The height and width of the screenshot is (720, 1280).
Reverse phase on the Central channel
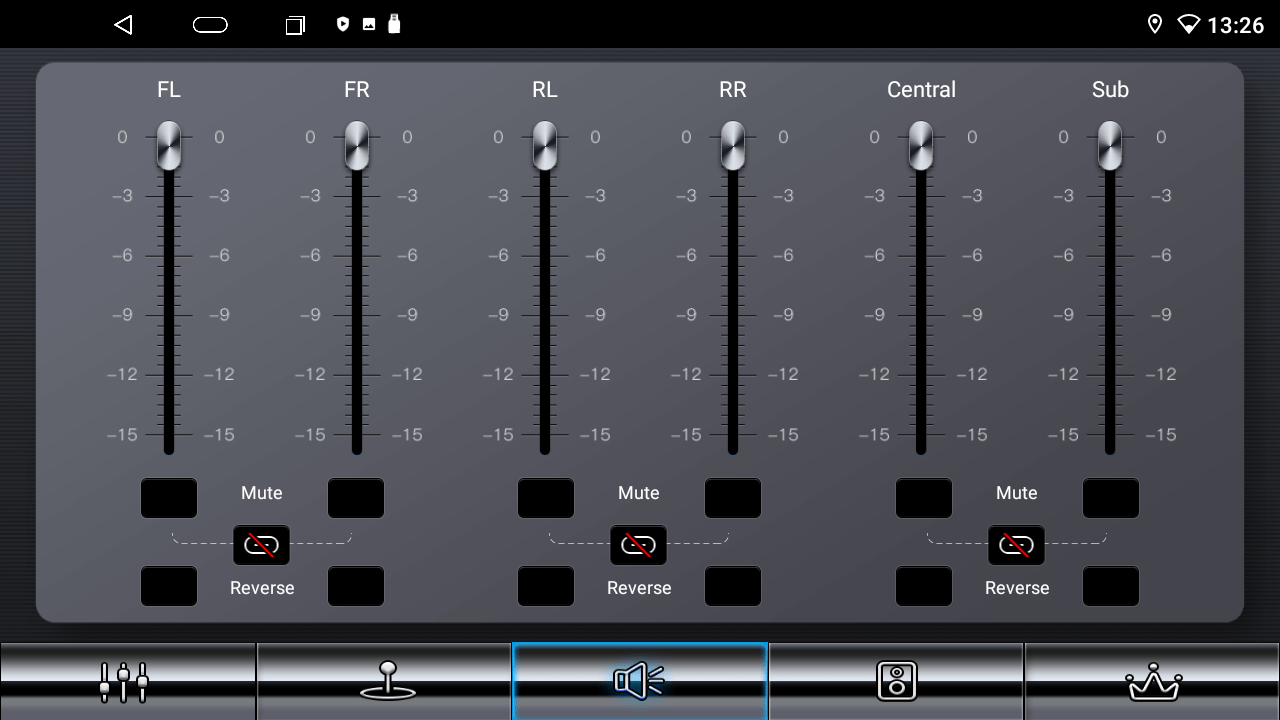[924, 586]
